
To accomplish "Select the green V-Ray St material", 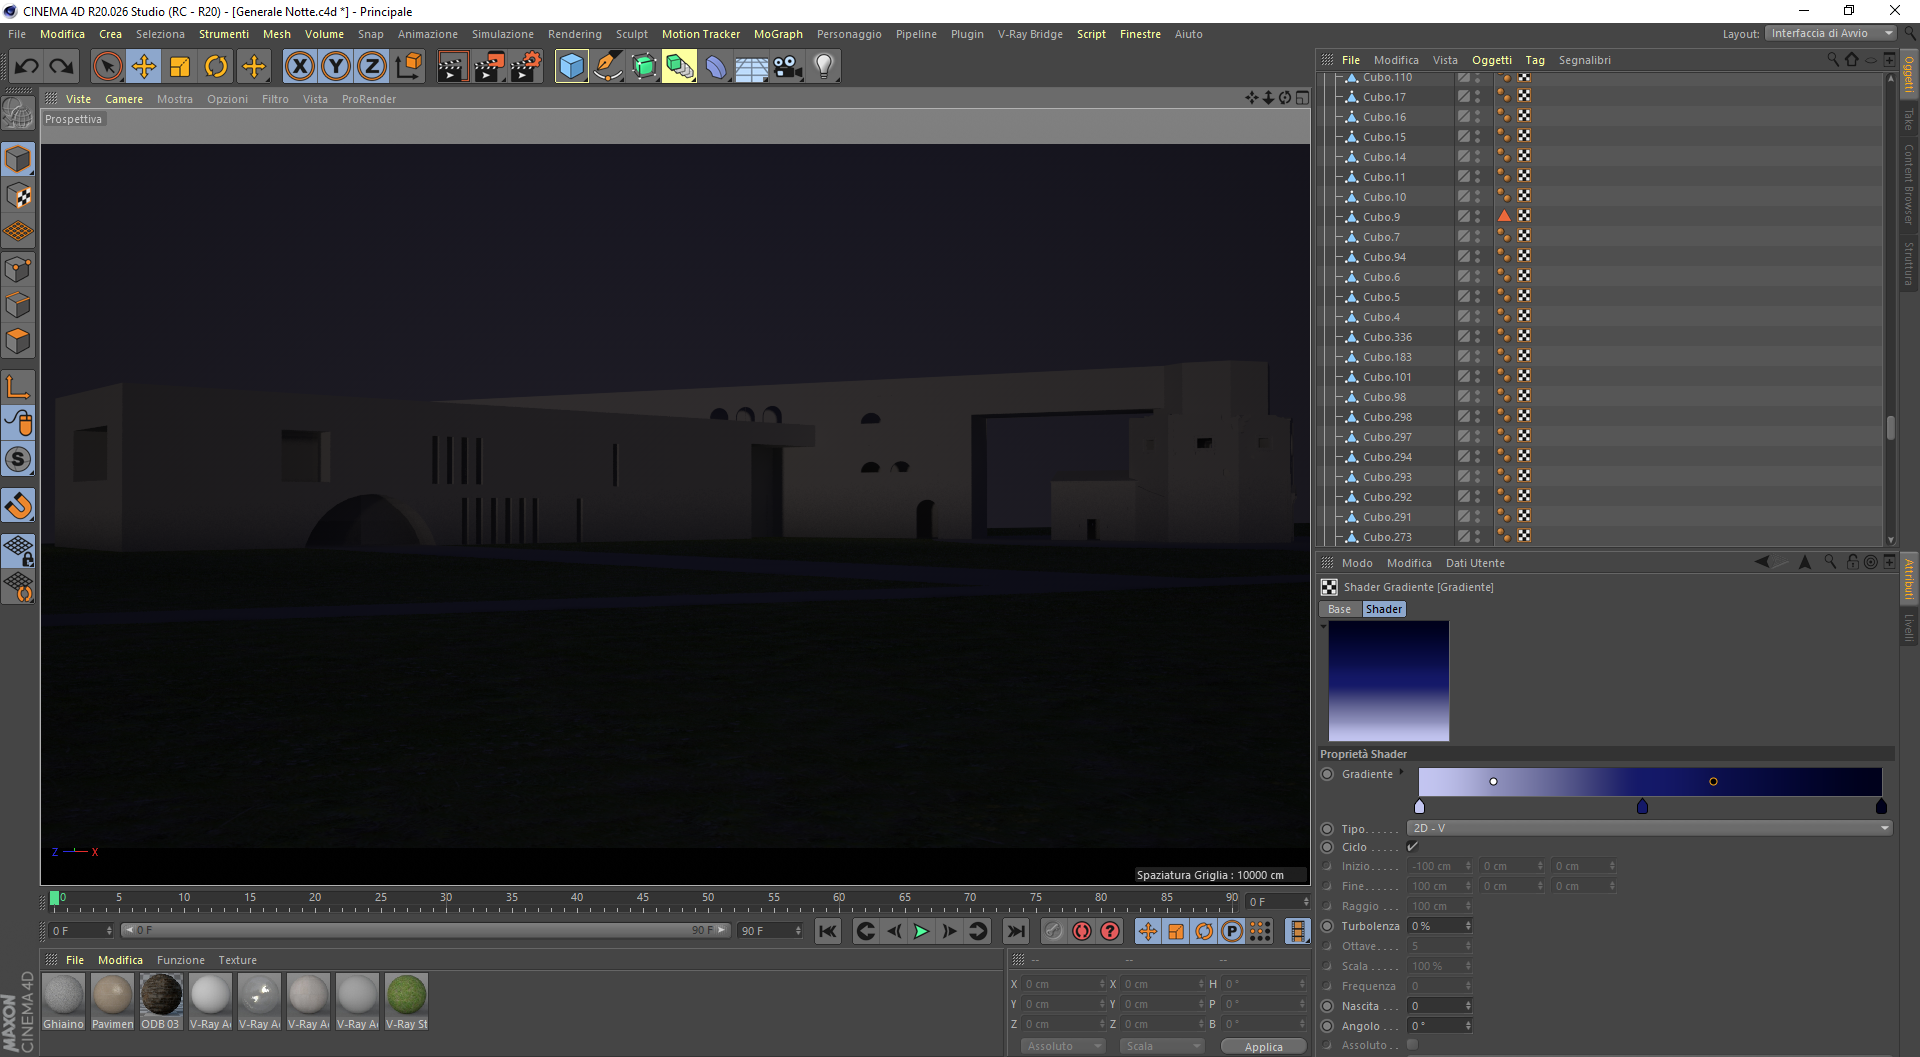I will pyautogui.click(x=407, y=1001).
